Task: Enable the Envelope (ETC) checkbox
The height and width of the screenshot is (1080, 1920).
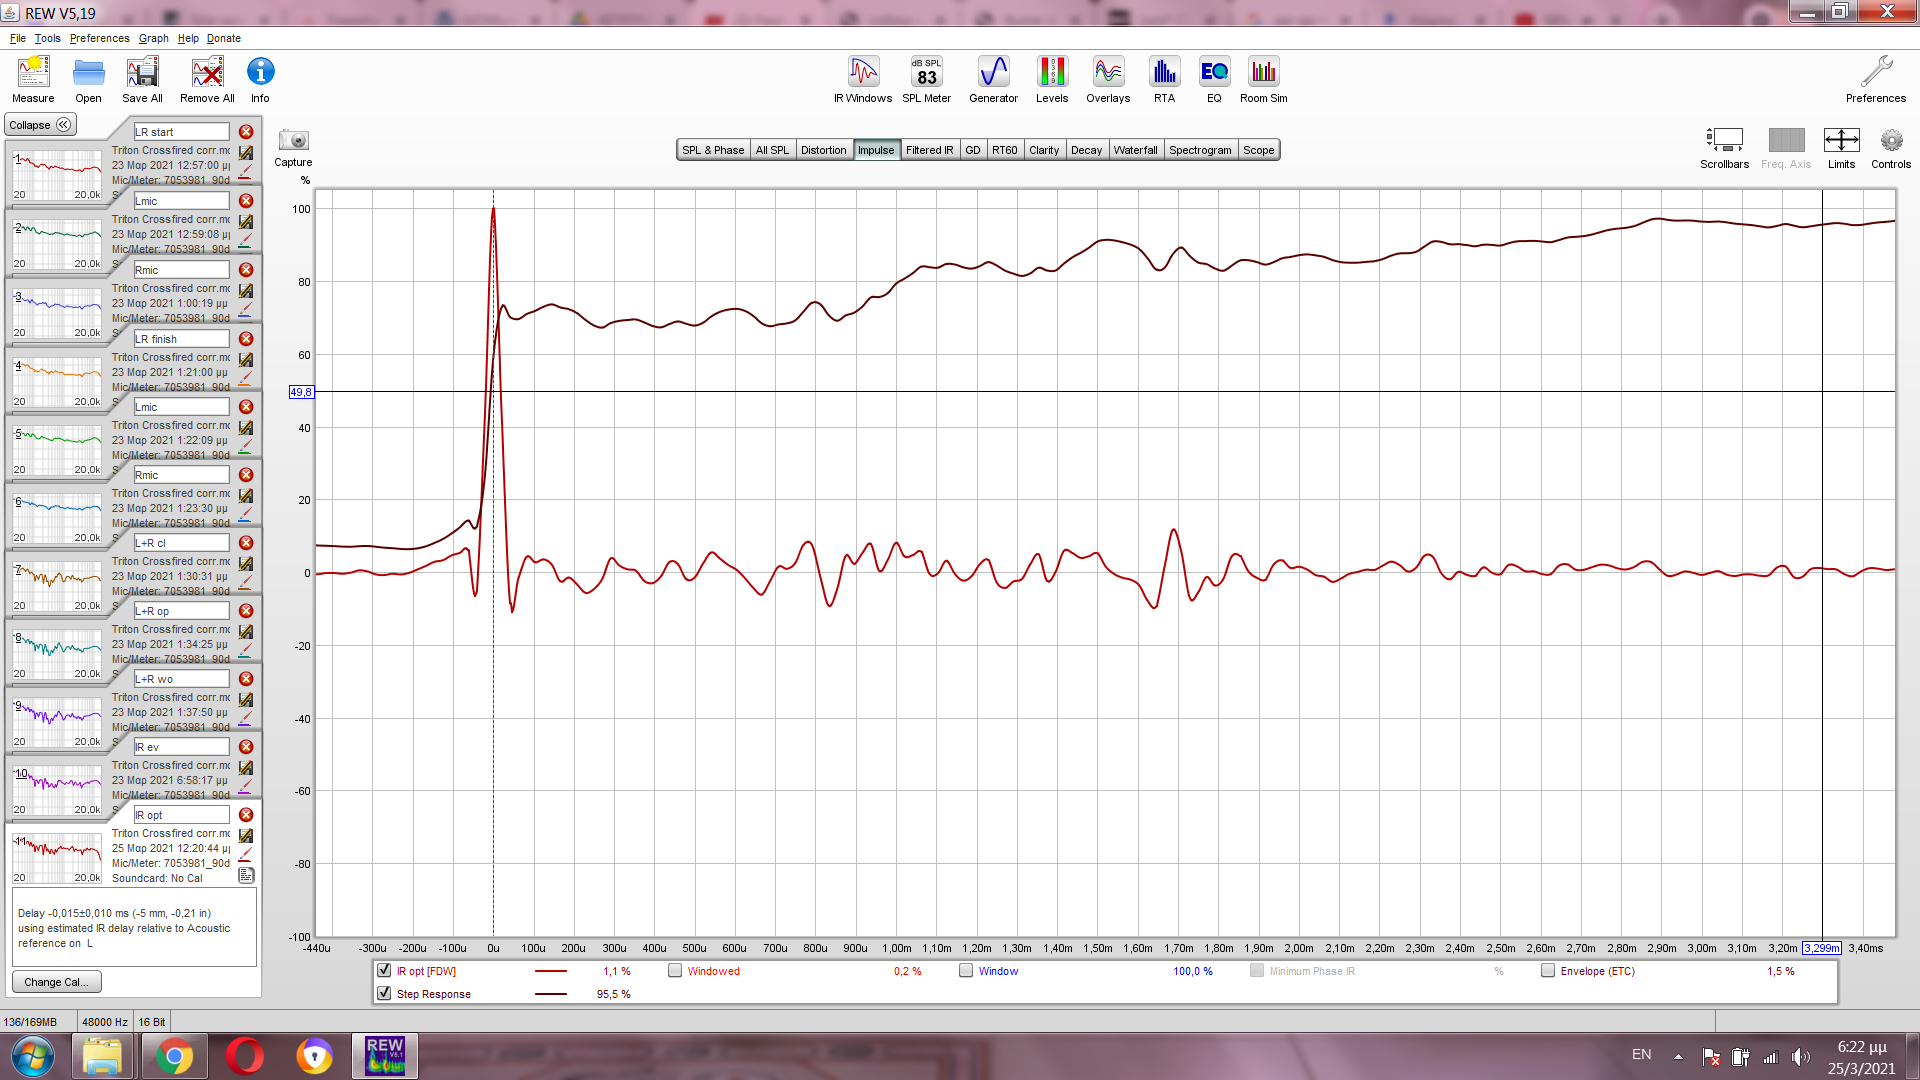Action: click(x=1548, y=970)
